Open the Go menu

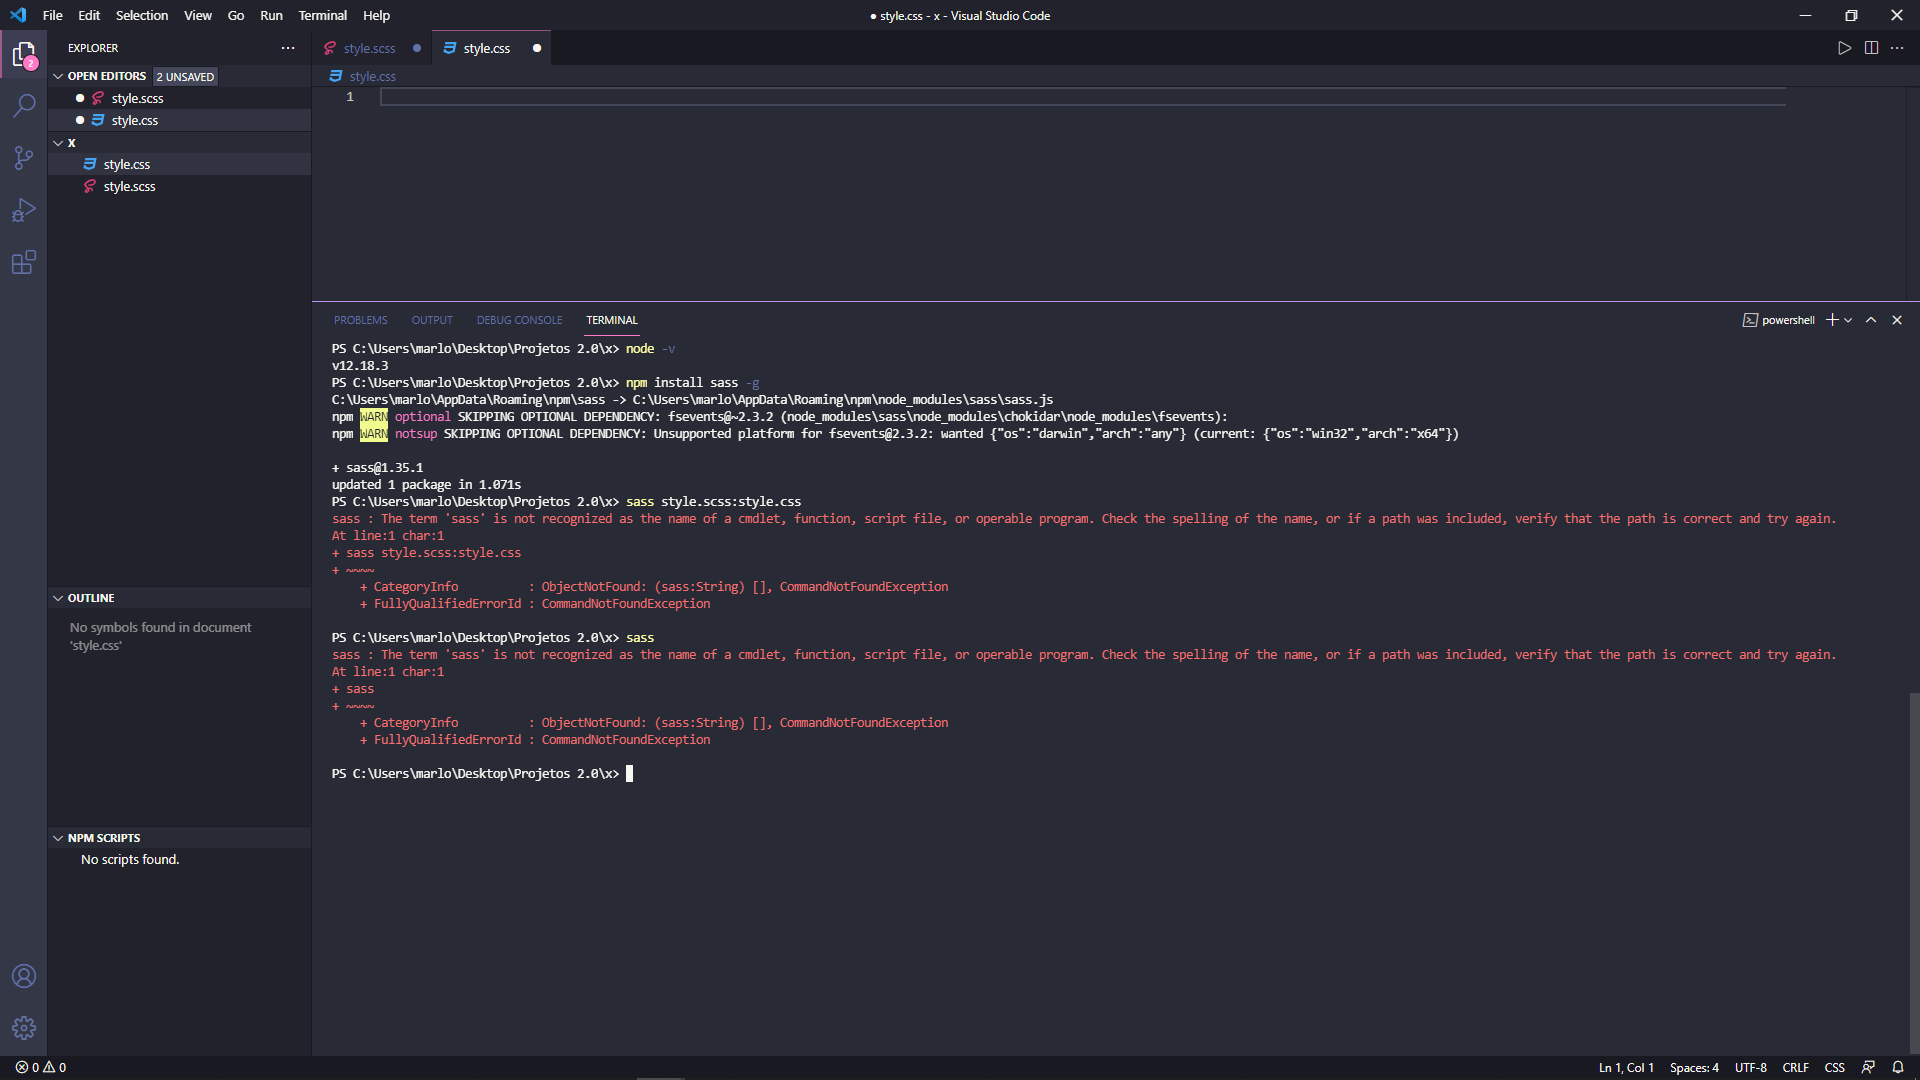236,15
